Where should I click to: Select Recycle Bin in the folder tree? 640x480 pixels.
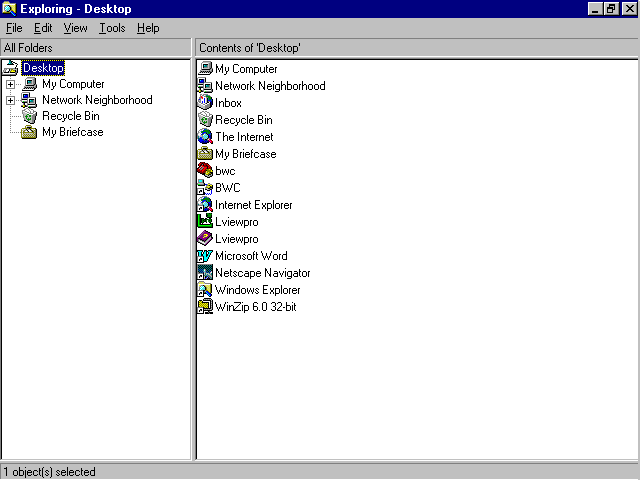[x=70, y=116]
